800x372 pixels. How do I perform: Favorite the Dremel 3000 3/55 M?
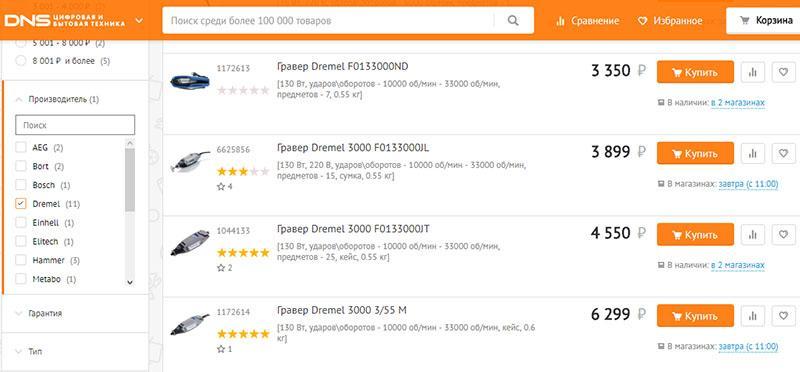pos(784,316)
